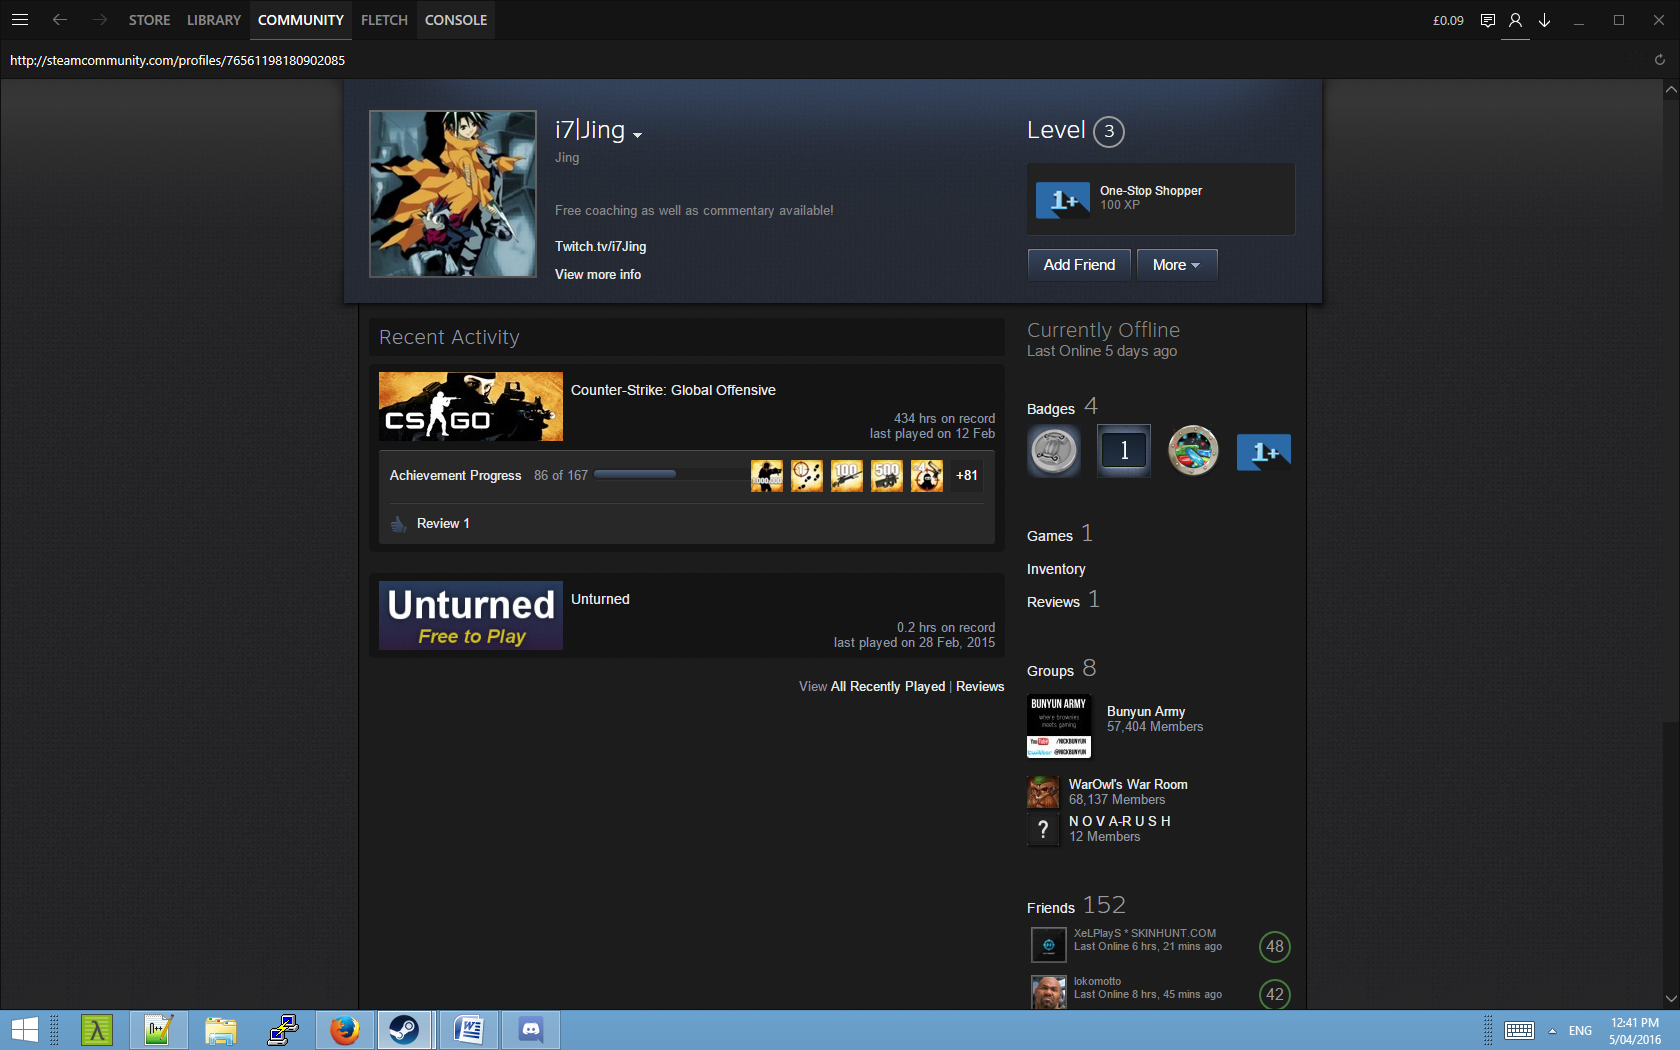Open the hamburger menu icon
Image resolution: width=1680 pixels, height=1050 pixels.
[x=20, y=20]
